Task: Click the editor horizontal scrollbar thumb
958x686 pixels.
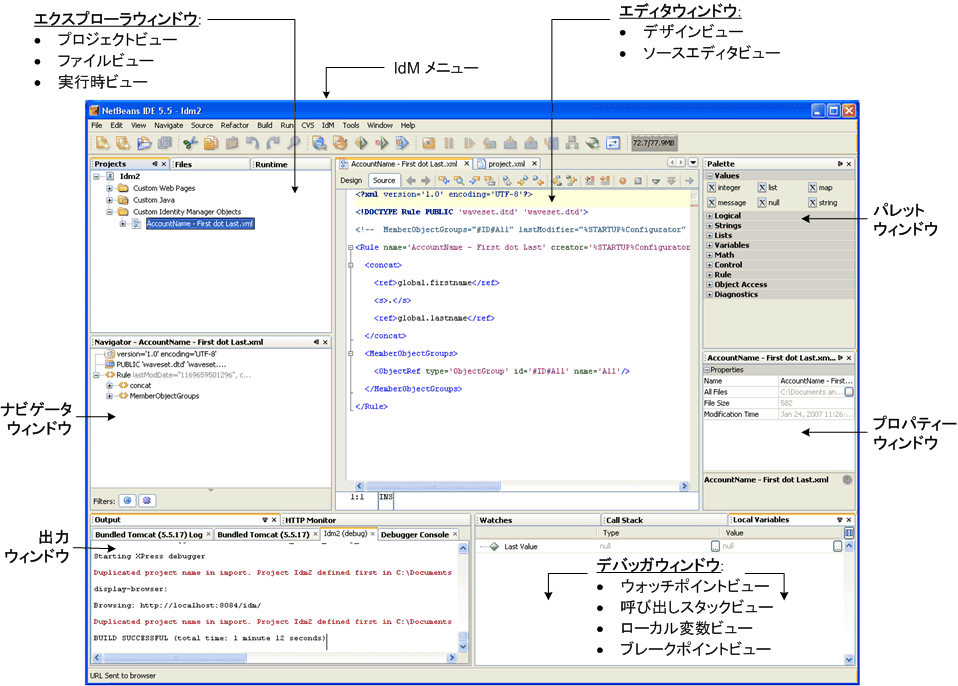Action: (433, 486)
